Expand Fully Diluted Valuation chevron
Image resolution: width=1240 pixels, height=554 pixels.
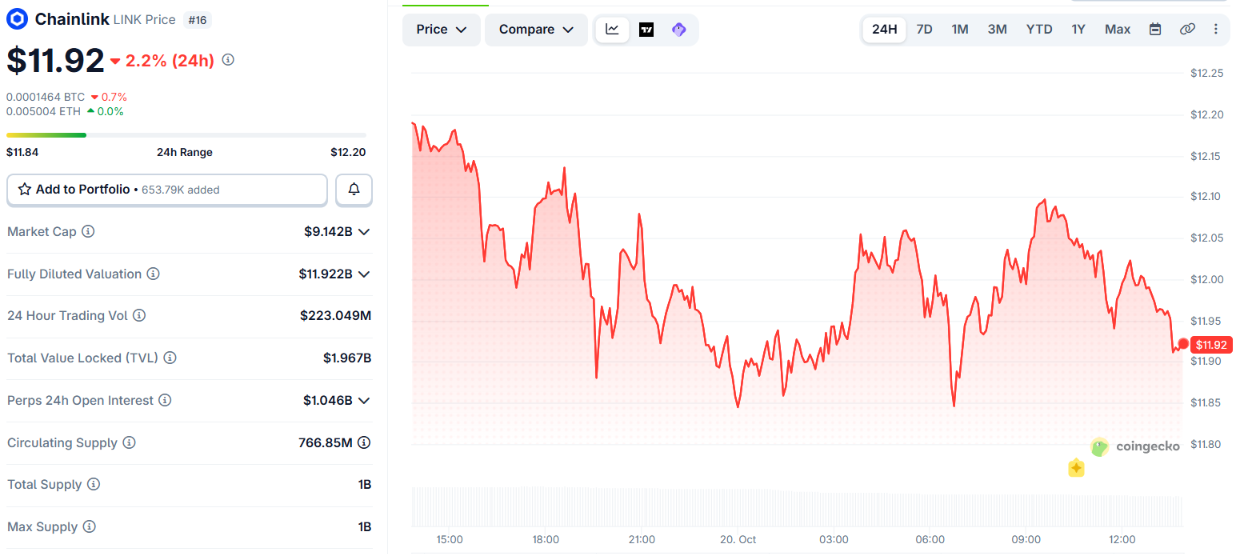364,274
